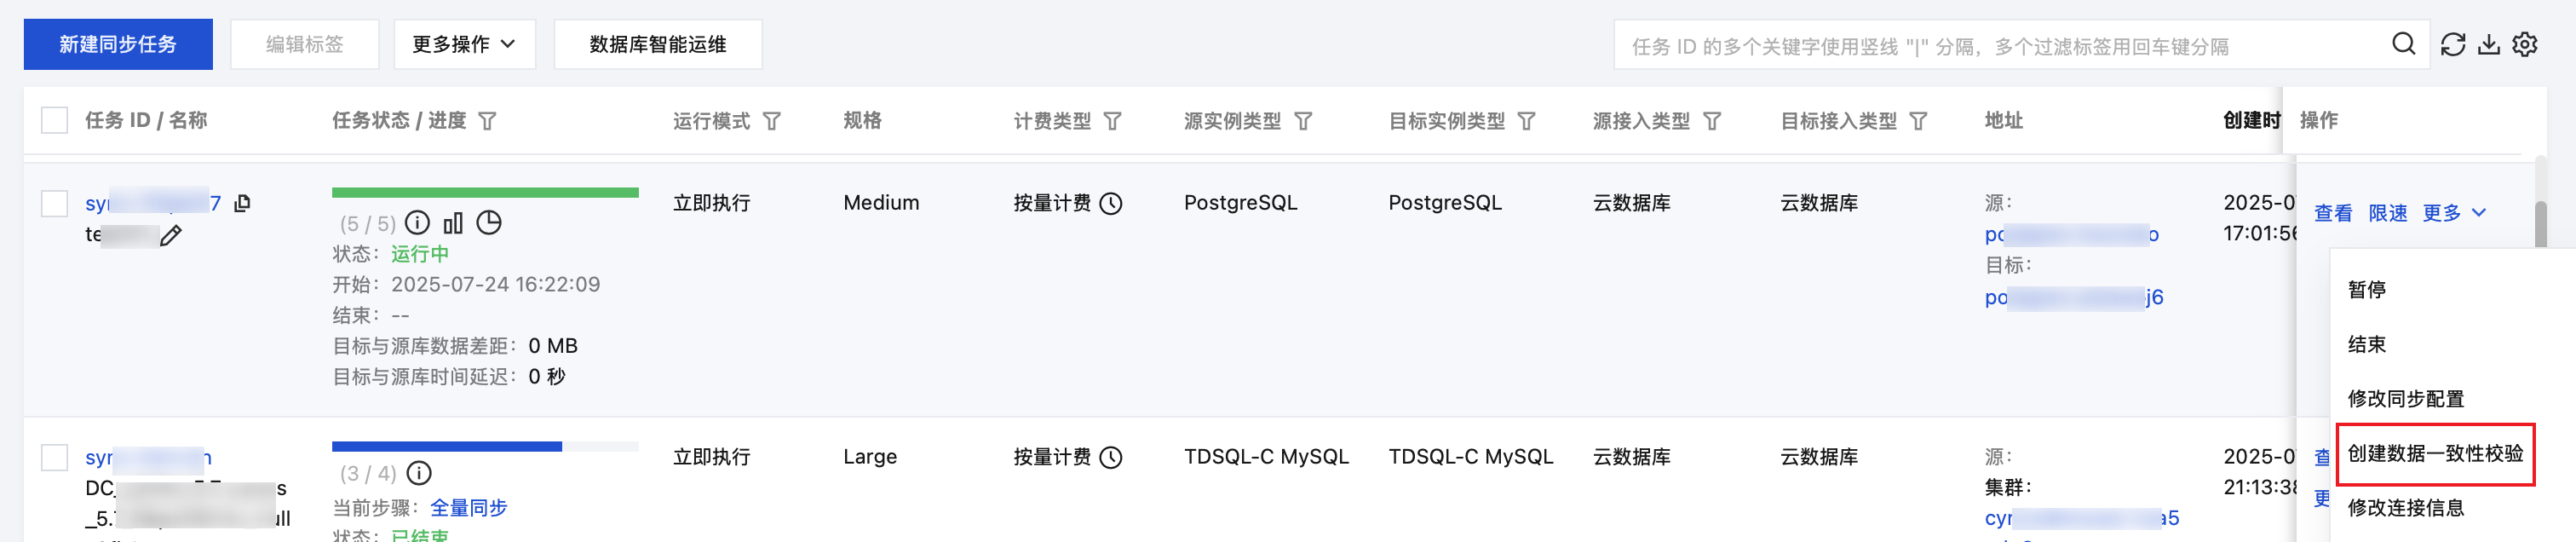Filter by task status funnel icon
The image size is (2576, 542).
[x=487, y=121]
